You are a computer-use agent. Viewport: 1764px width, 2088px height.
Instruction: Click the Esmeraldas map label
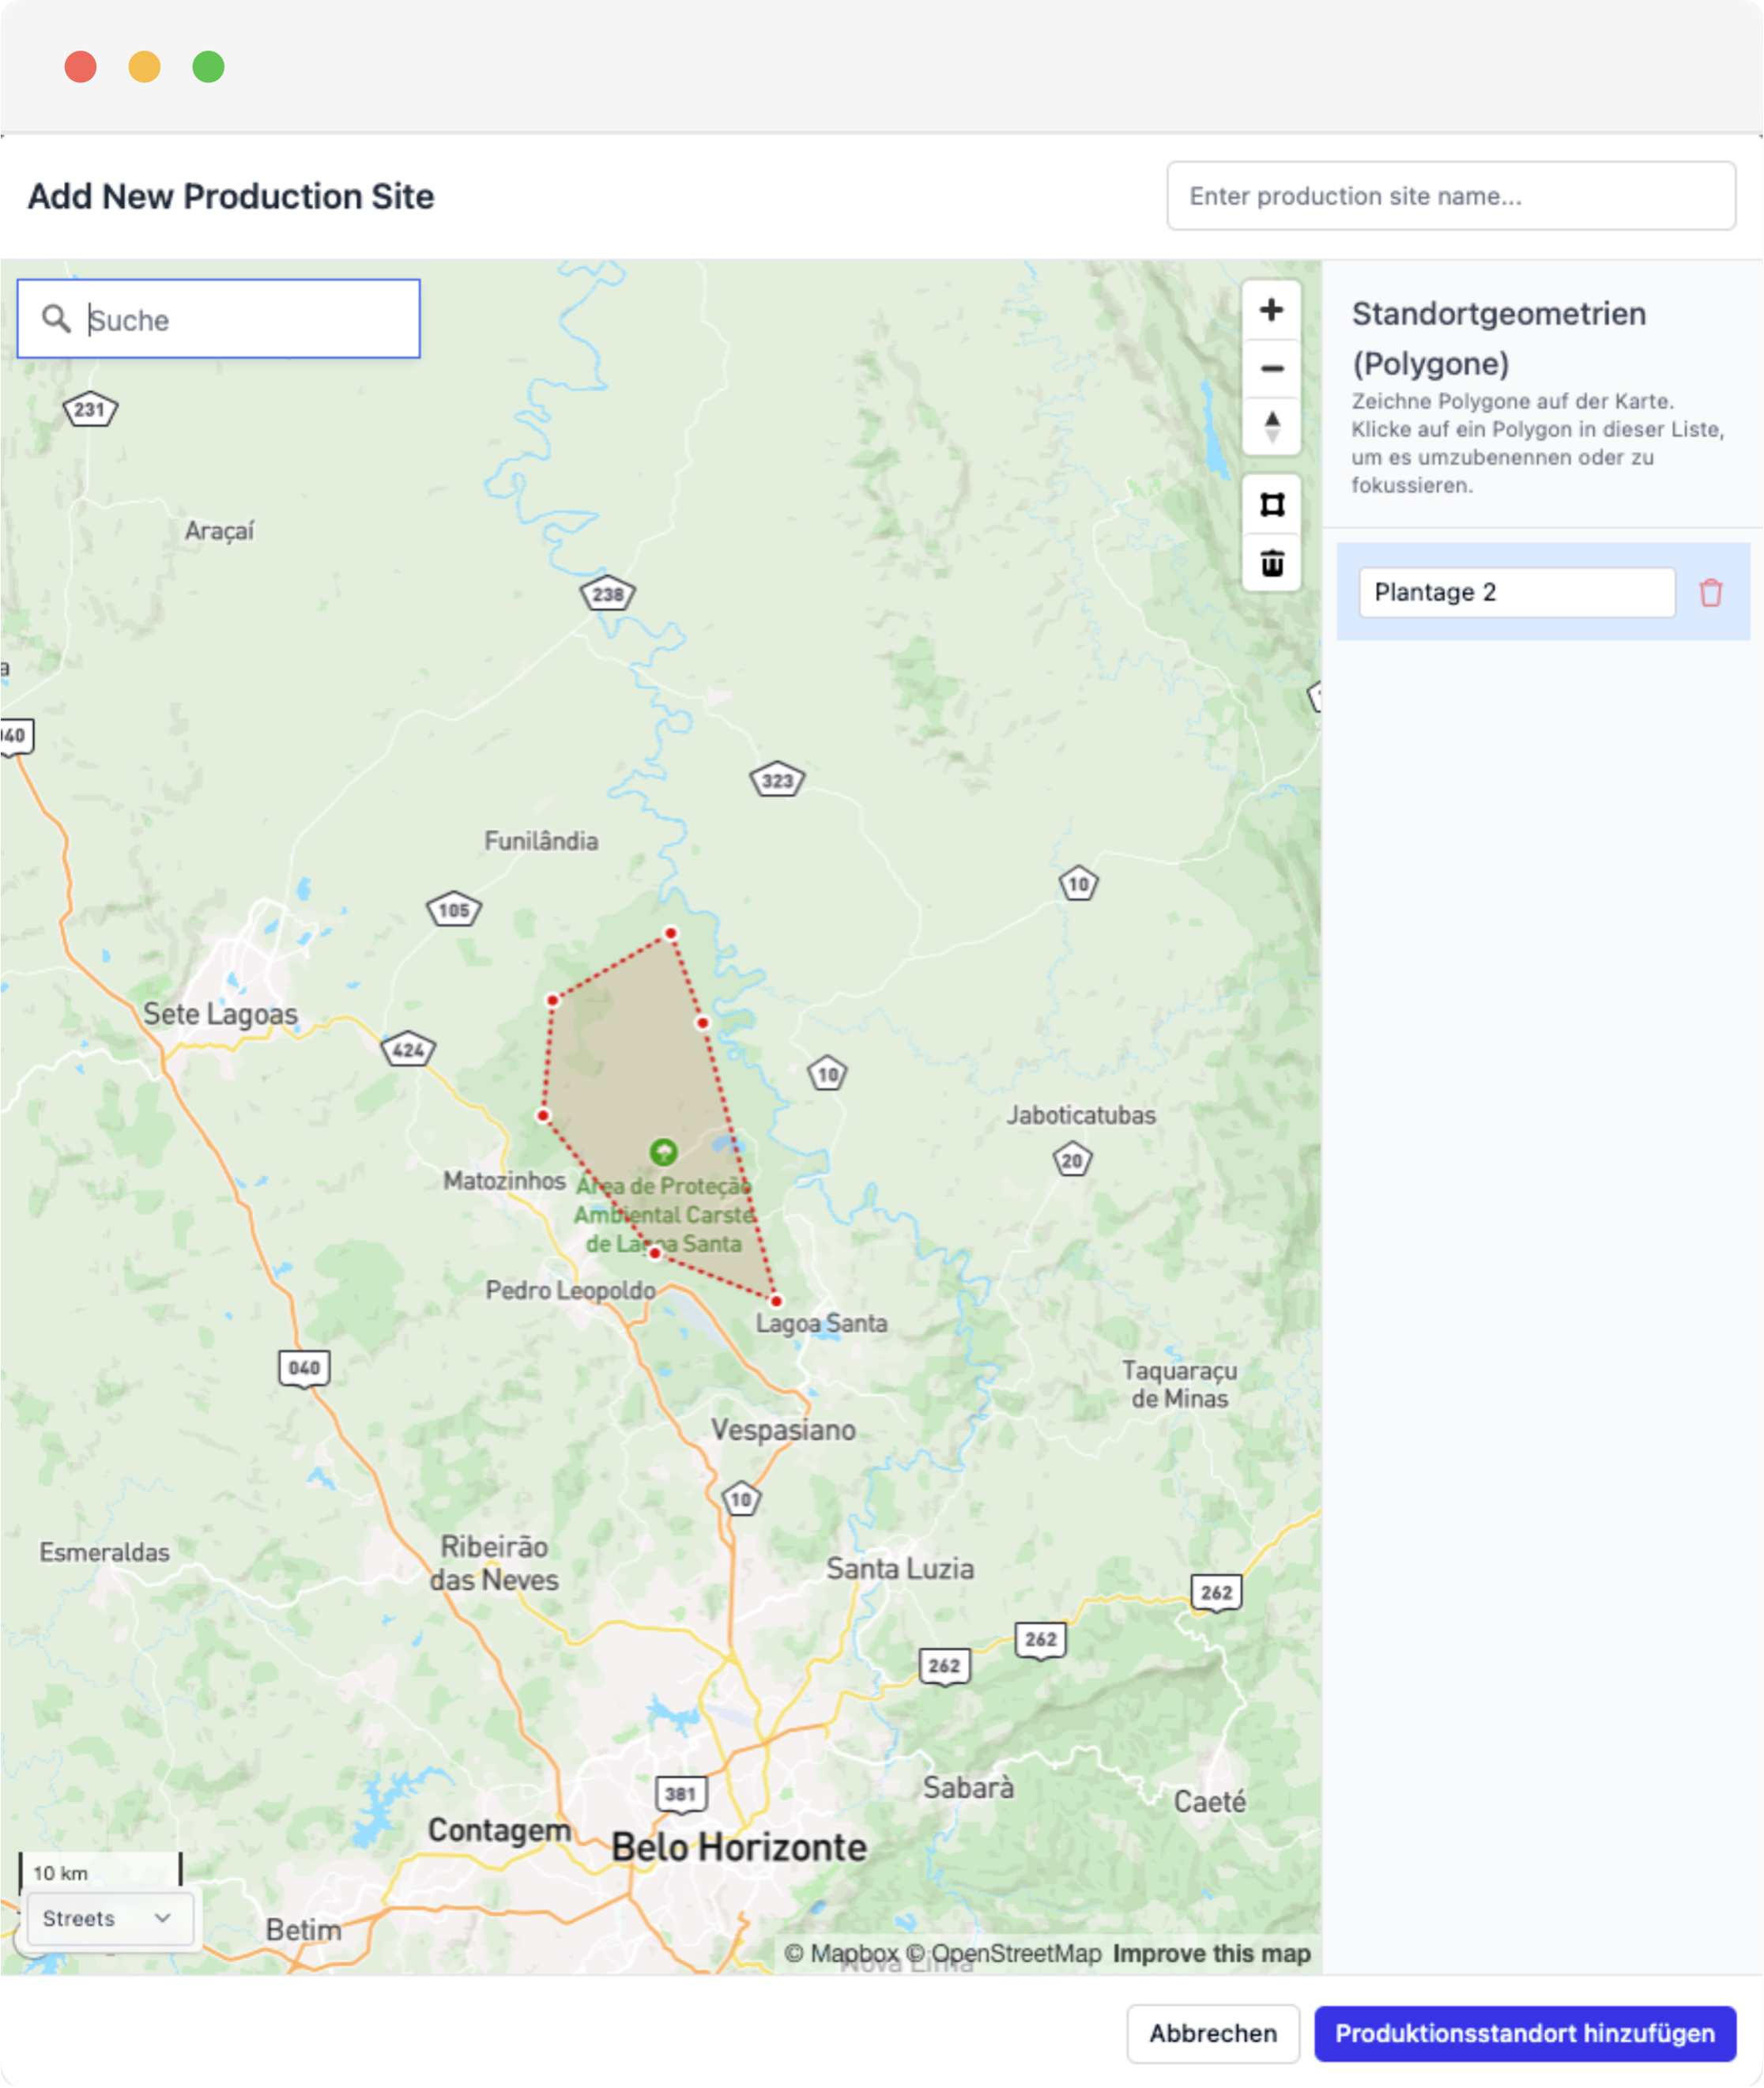[104, 1552]
